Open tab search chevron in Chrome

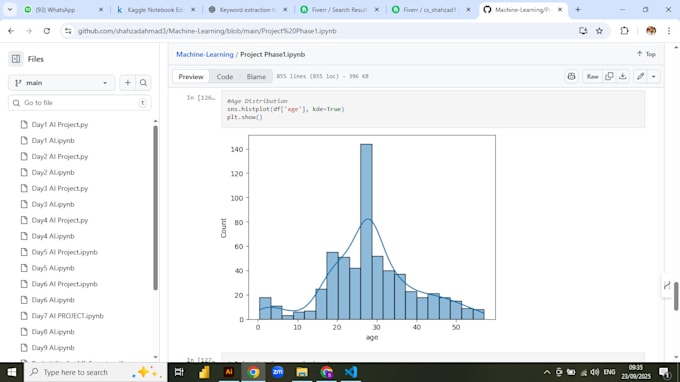10,10
